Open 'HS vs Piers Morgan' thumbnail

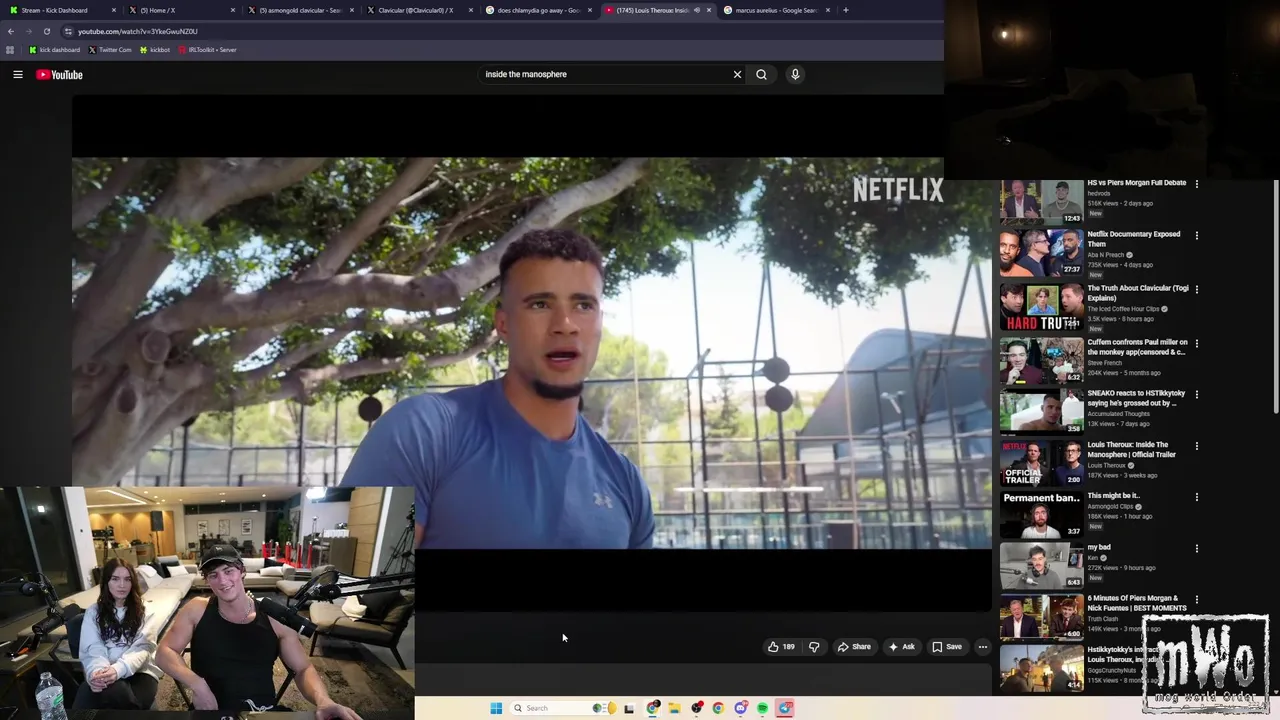point(1041,202)
